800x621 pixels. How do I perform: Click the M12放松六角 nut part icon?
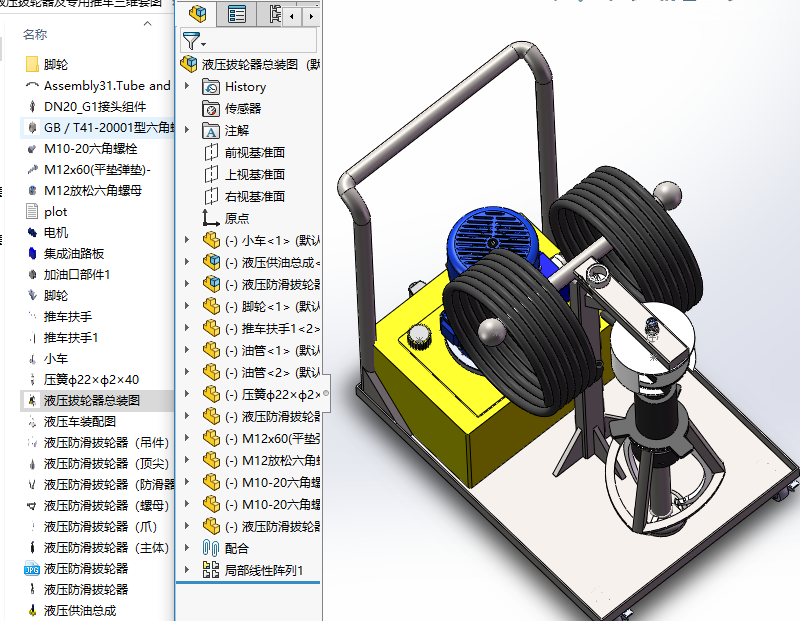click(211, 460)
